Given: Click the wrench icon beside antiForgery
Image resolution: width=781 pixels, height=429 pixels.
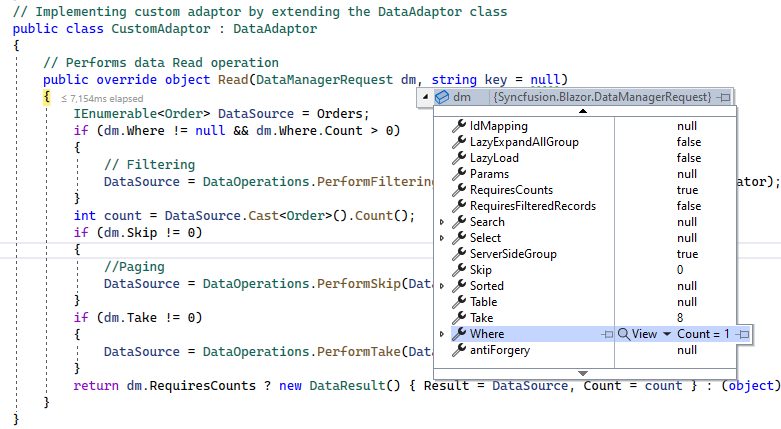Looking at the screenshot, I should coord(459,350).
